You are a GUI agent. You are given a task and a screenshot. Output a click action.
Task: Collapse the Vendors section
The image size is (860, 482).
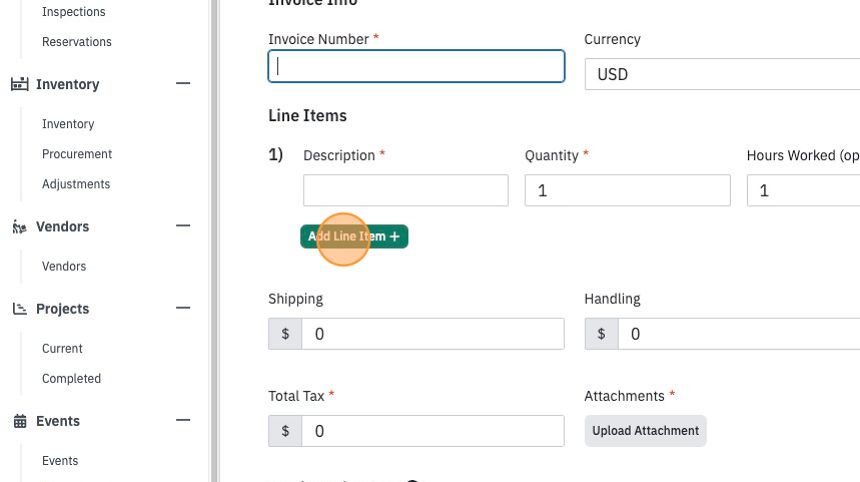click(183, 225)
